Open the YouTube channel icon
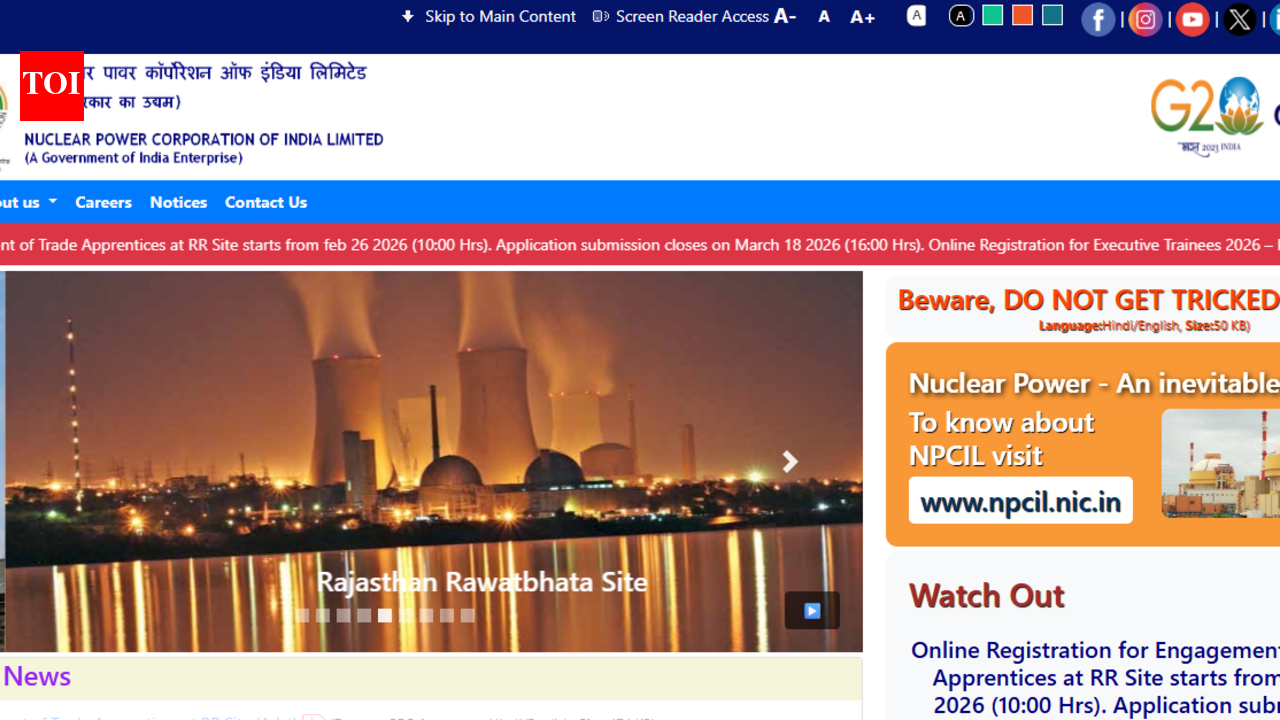The image size is (1280, 720). 1192,20
